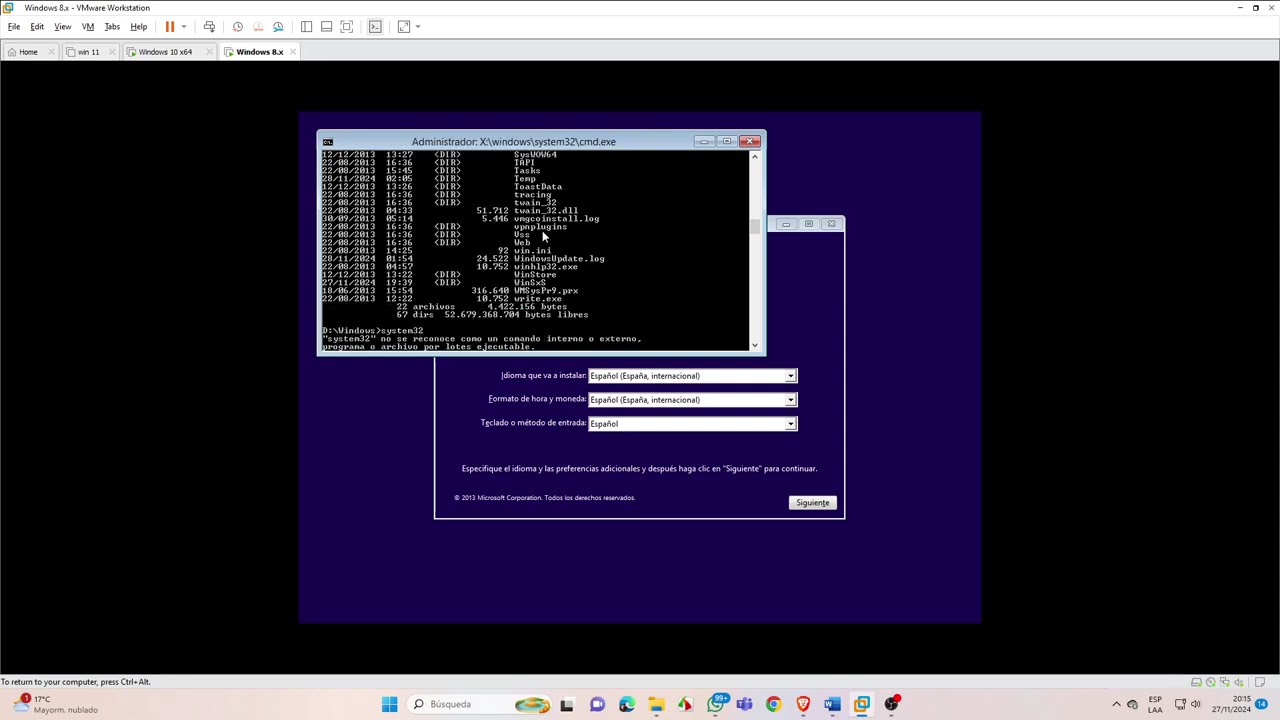The image size is (1280, 720).
Task: Open Microsoft Word from the taskbar
Action: [832, 704]
